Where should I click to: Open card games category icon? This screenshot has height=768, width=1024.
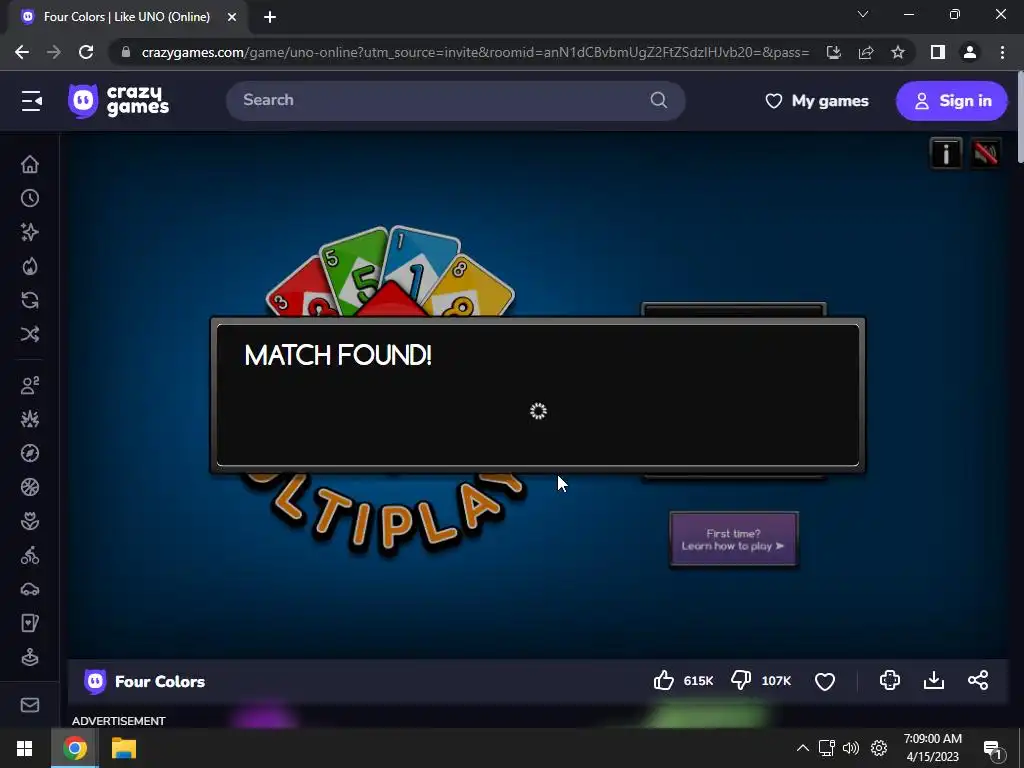point(30,623)
